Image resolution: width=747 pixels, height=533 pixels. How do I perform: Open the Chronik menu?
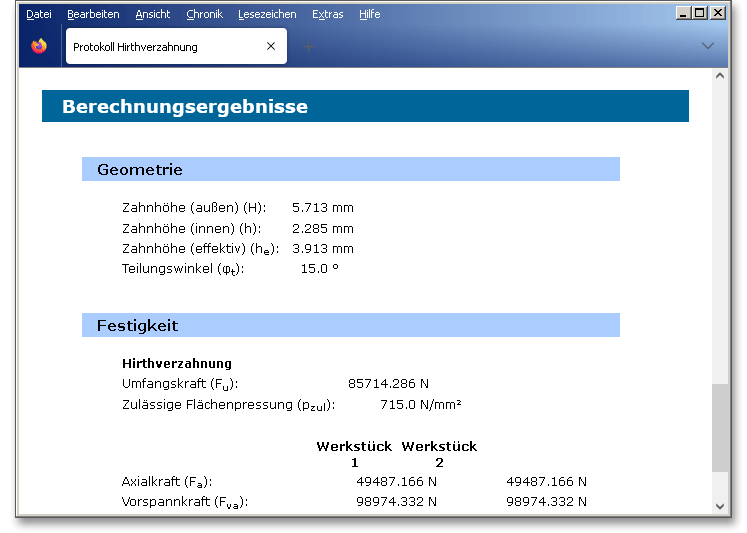[x=204, y=14]
